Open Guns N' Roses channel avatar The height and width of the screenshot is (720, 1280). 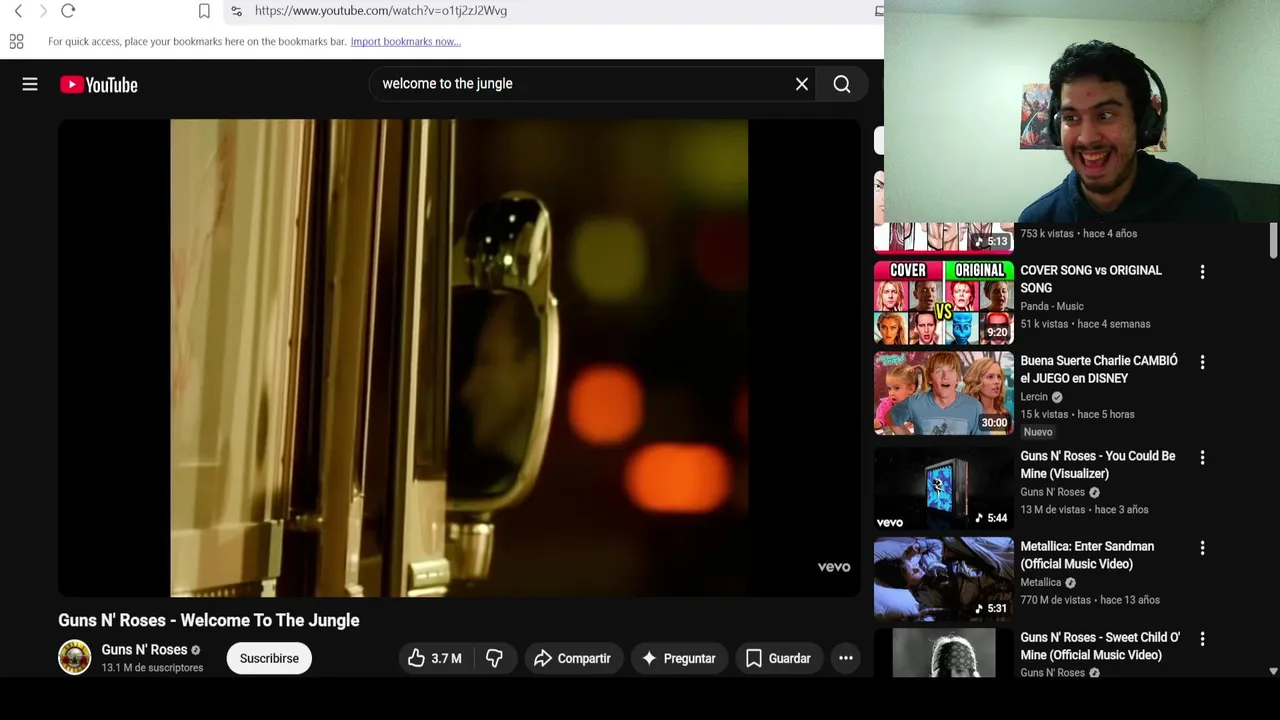(x=74, y=658)
